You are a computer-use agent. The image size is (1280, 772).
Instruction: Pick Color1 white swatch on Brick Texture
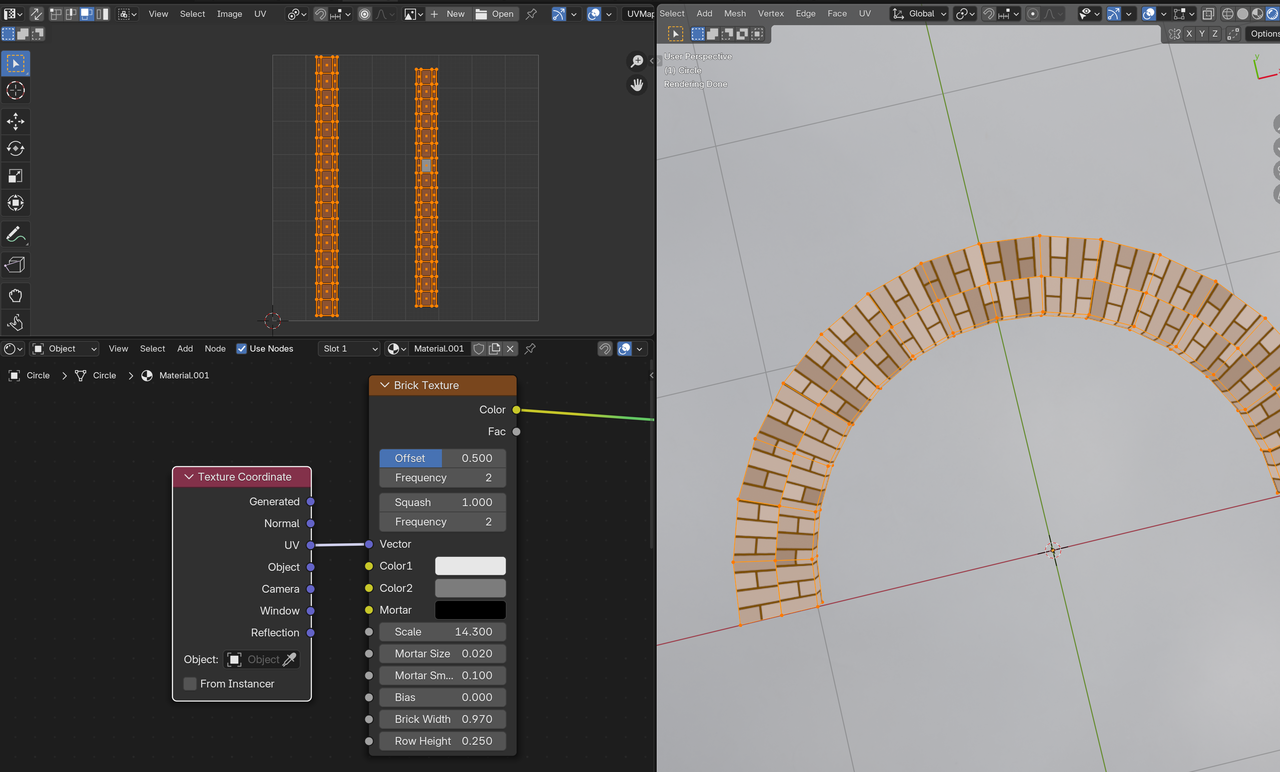tap(470, 566)
